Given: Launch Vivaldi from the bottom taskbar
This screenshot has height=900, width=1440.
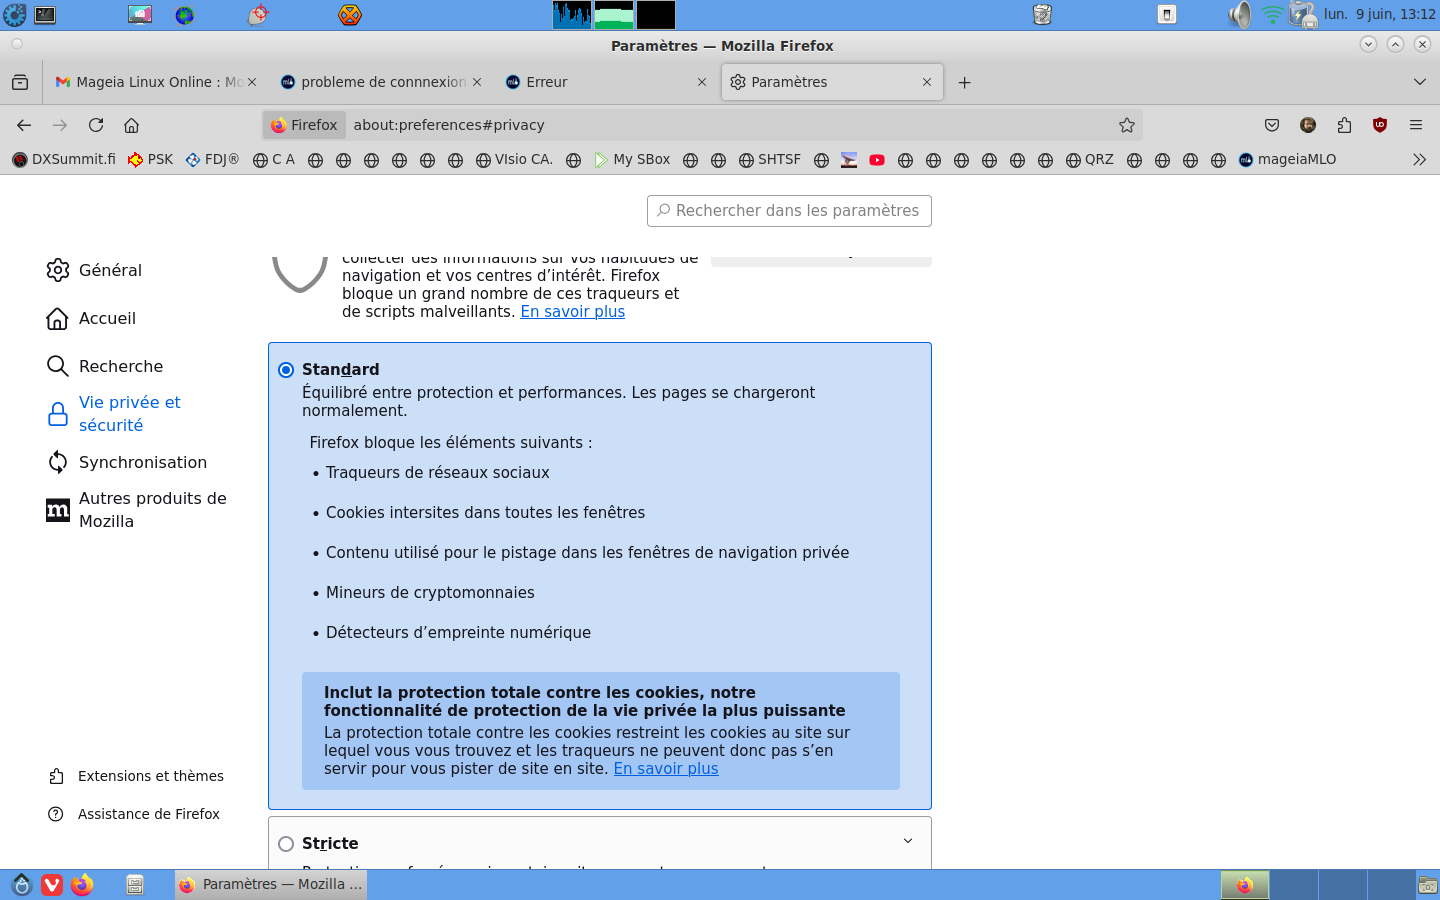Looking at the screenshot, I should 52,885.
